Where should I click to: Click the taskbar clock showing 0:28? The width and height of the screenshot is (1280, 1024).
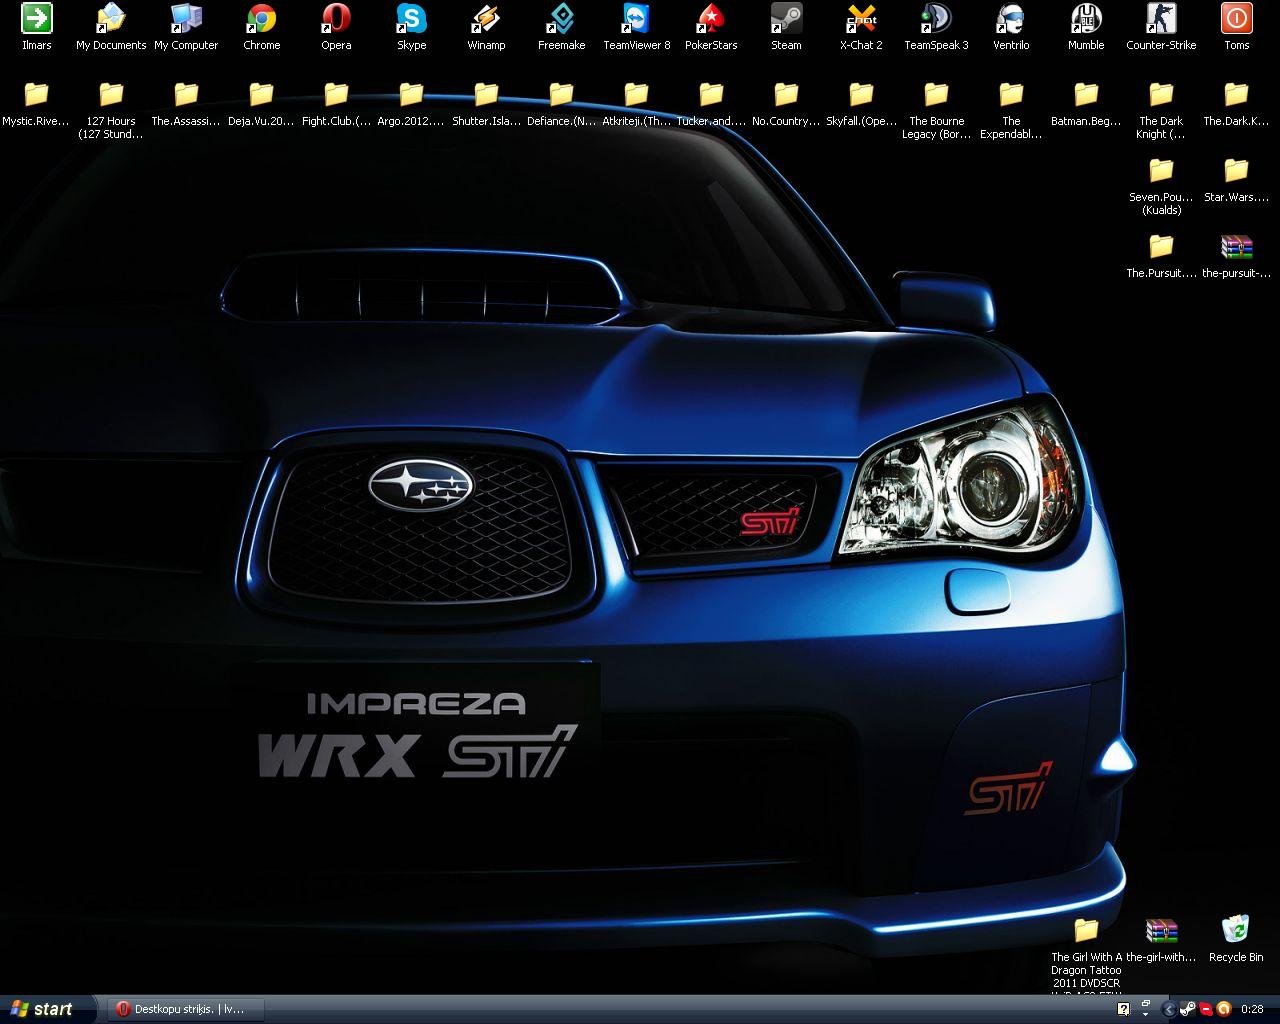(1252, 1009)
